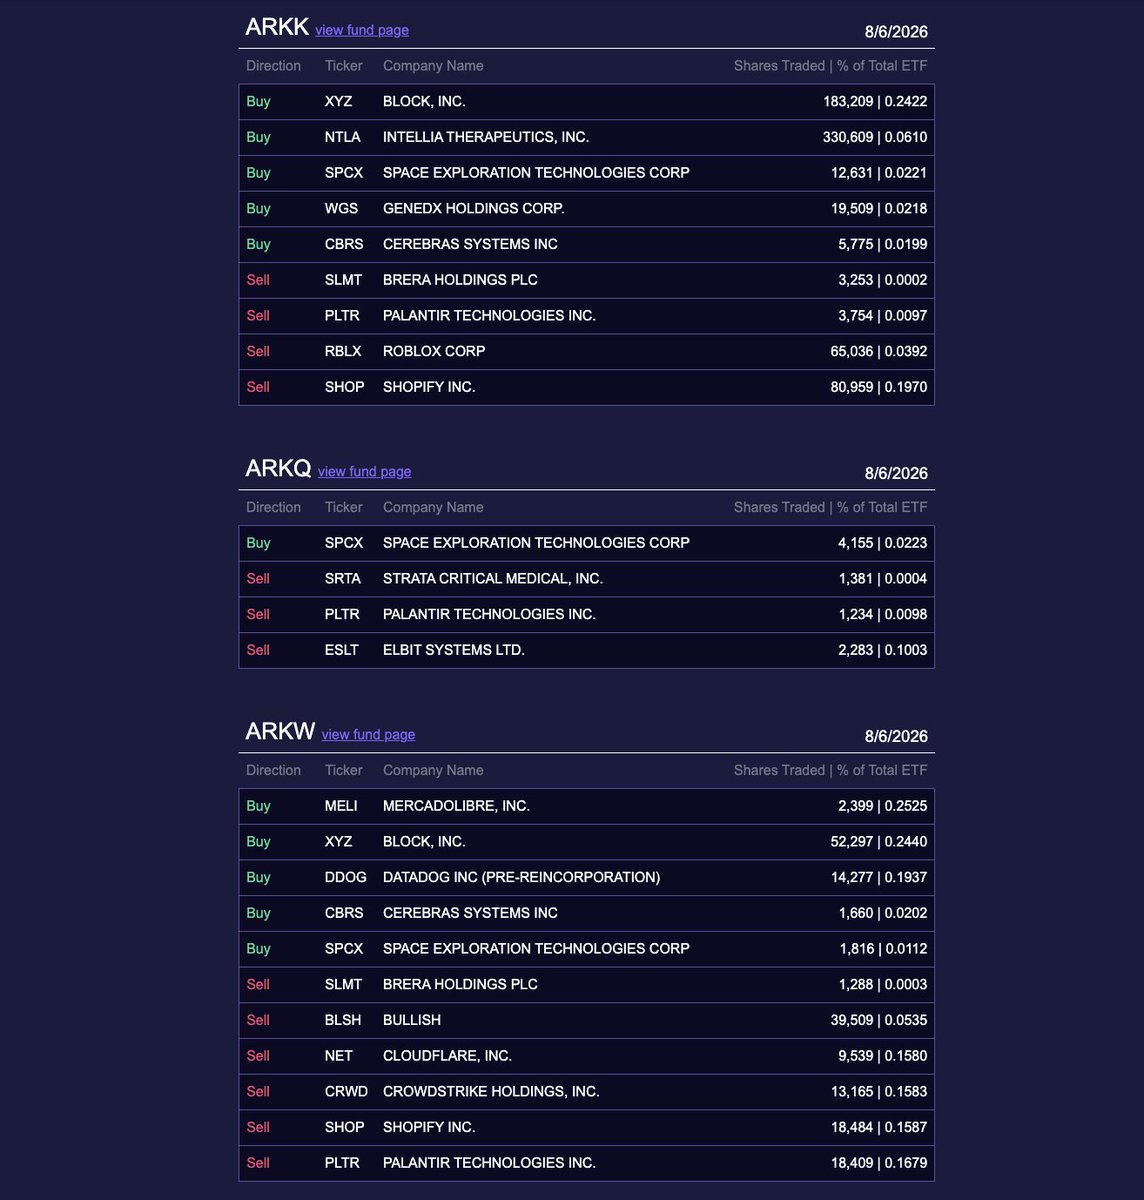
Task: Click the NET Cloudflare row
Action: [586, 1056]
